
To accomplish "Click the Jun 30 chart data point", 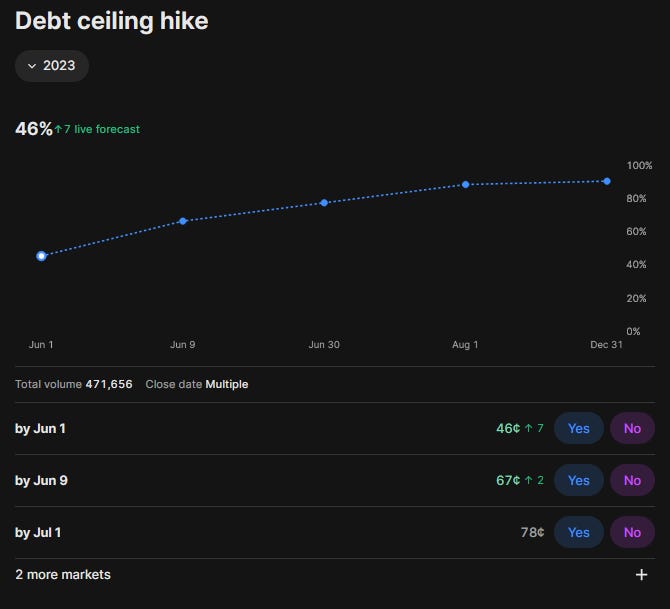I will pyautogui.click(x=324, y=203).
